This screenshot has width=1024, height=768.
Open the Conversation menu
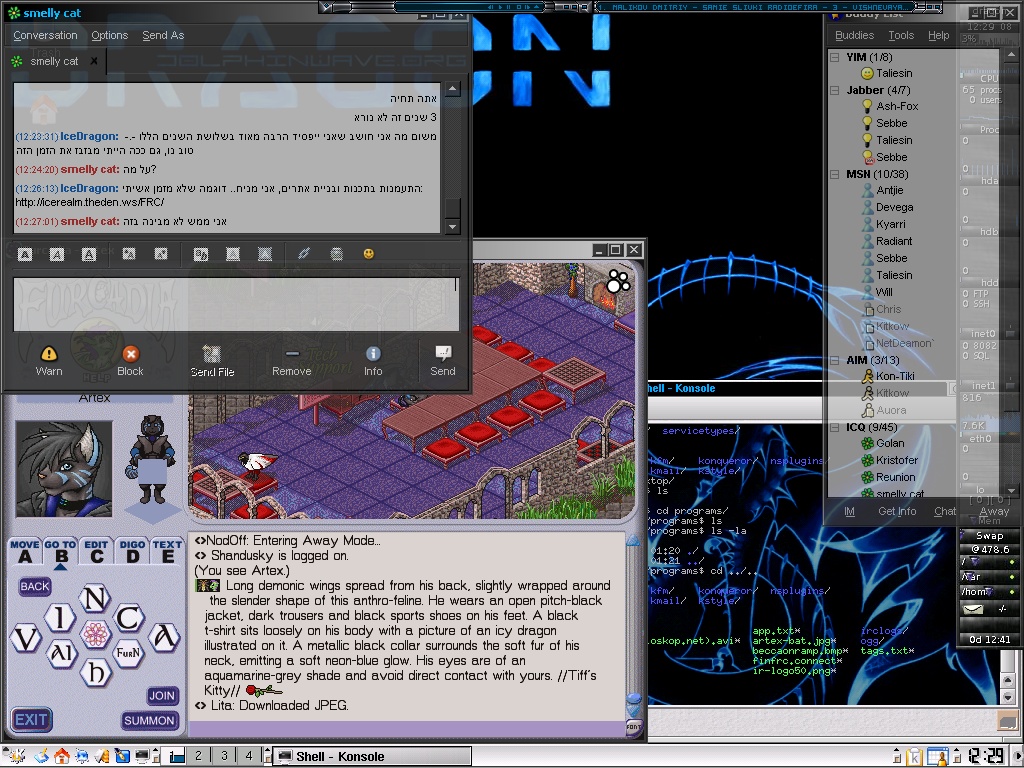pos(45,35)
